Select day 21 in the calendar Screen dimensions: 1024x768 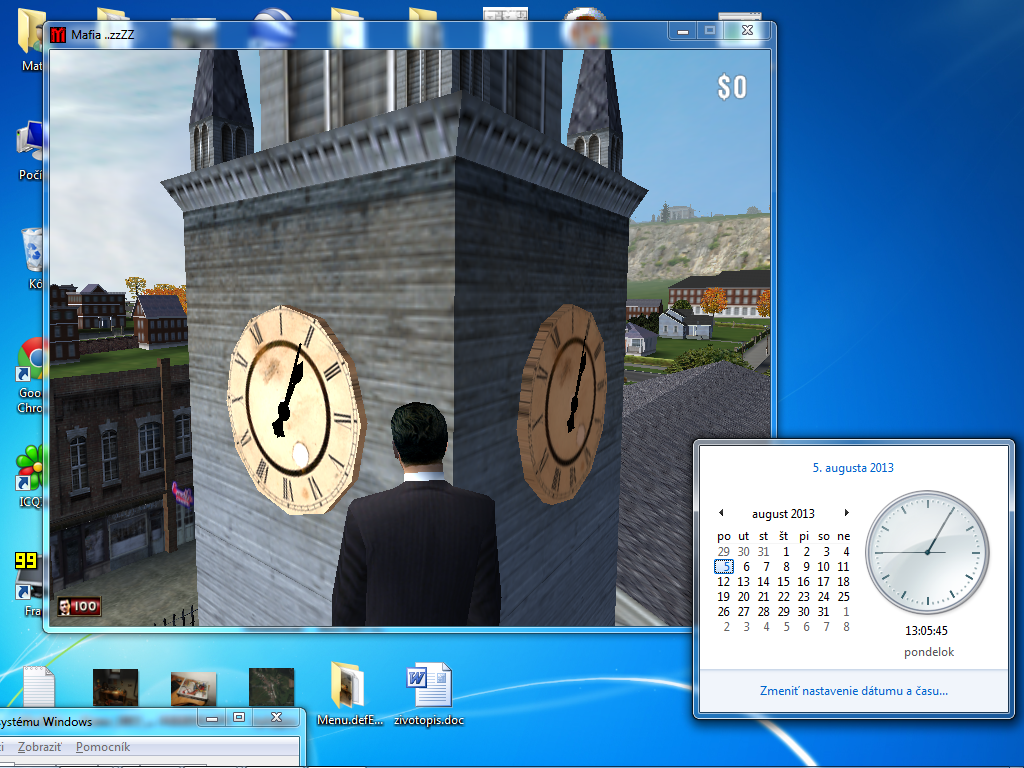click(x=763, y=596)
